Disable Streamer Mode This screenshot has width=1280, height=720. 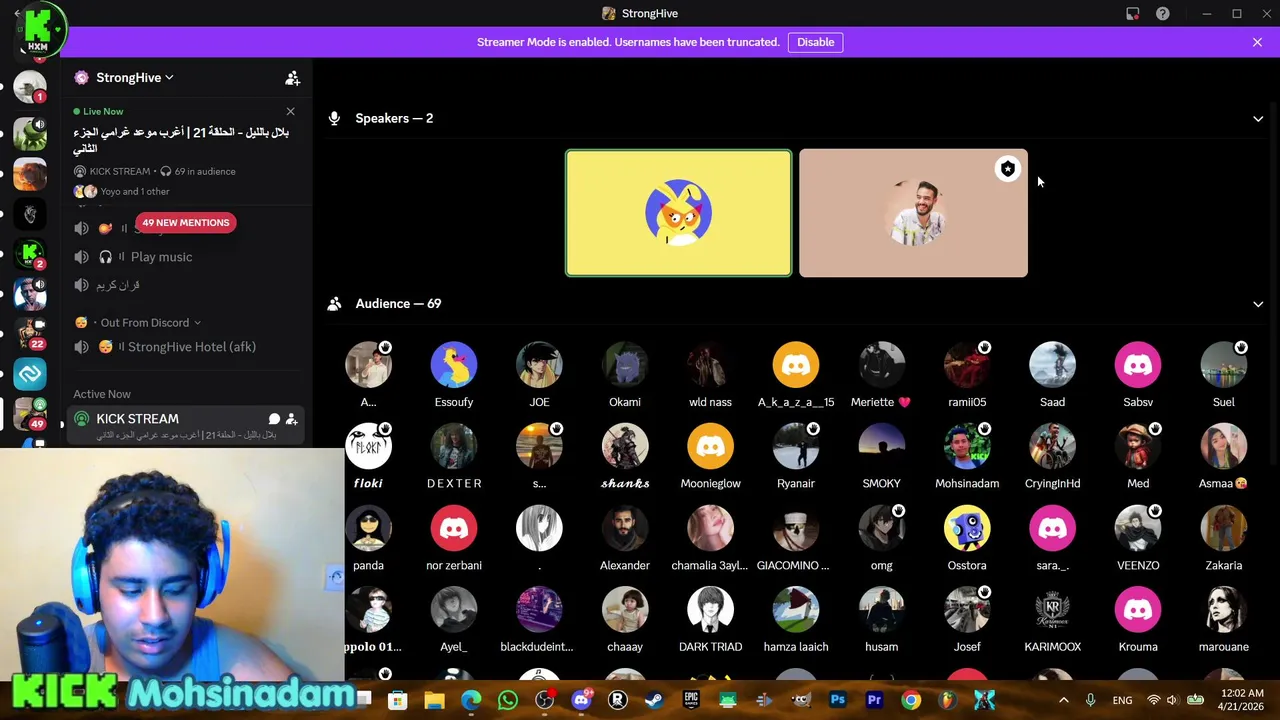coord(815,42)
